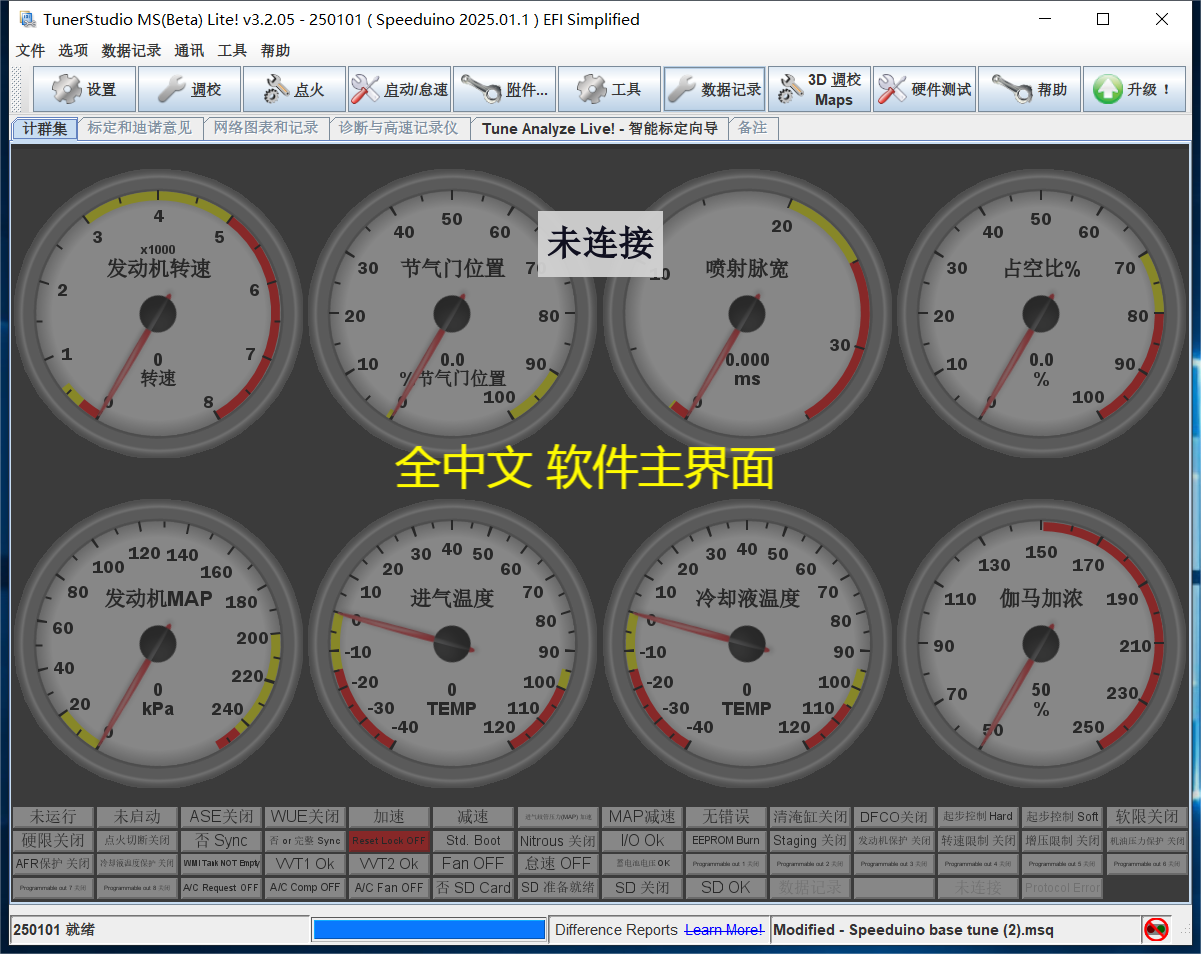
Task: Click the ASE关闭 status indicator
Action: point(221,817)
